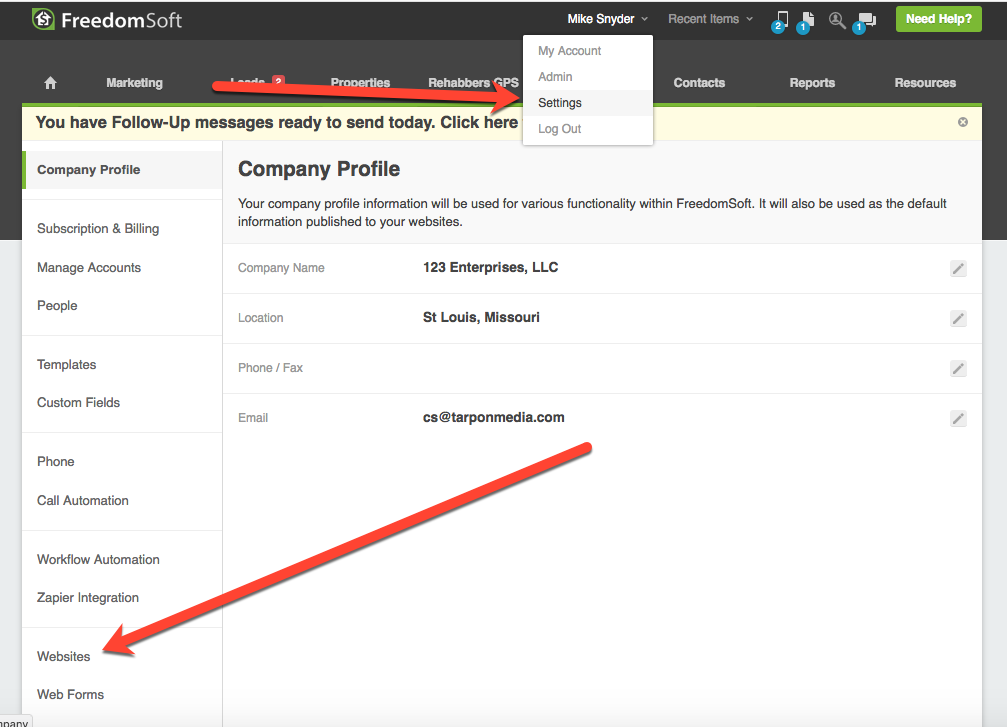Edit the Company Name field pencil icon

[958, 268]
